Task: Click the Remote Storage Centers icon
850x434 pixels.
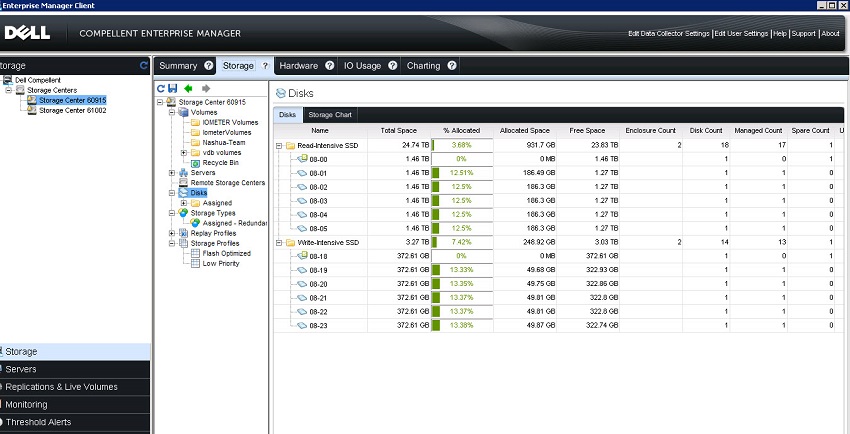Action: (183, 183)
